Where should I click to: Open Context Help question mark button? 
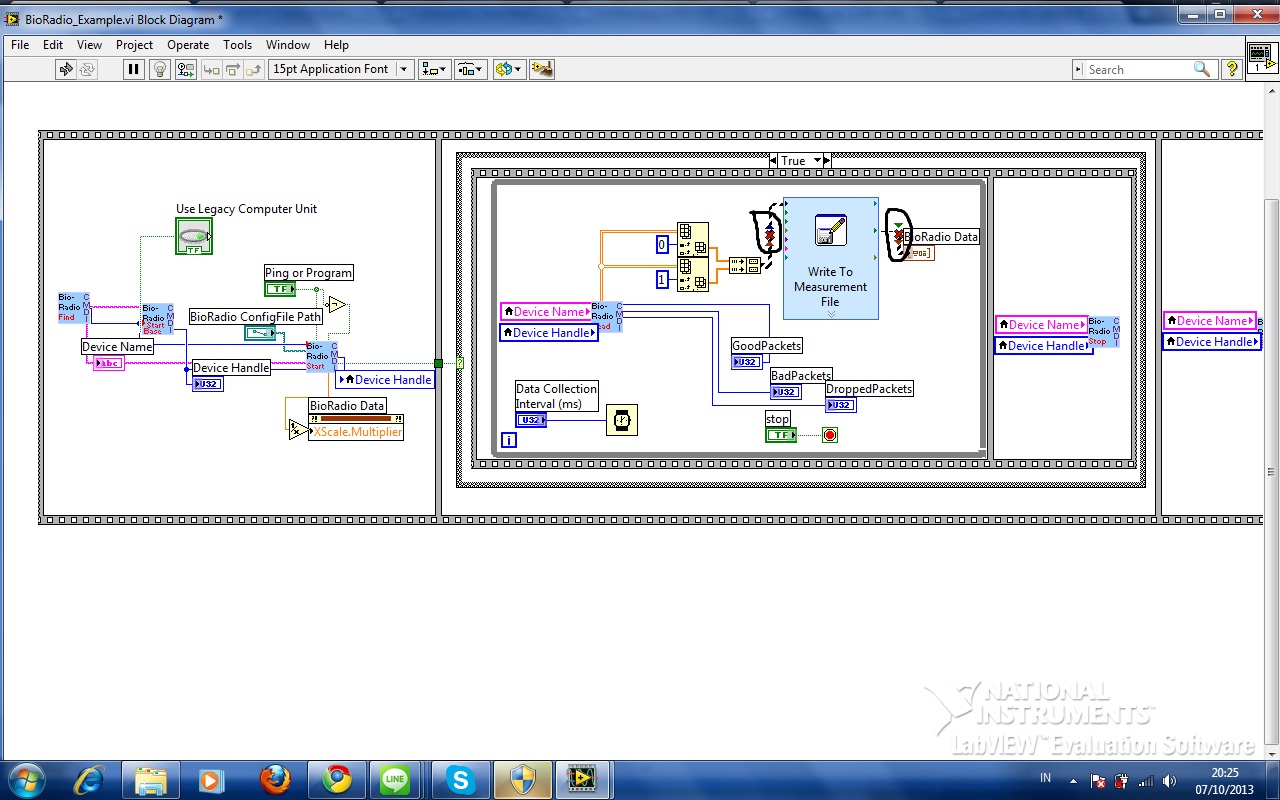(1232, 69)
